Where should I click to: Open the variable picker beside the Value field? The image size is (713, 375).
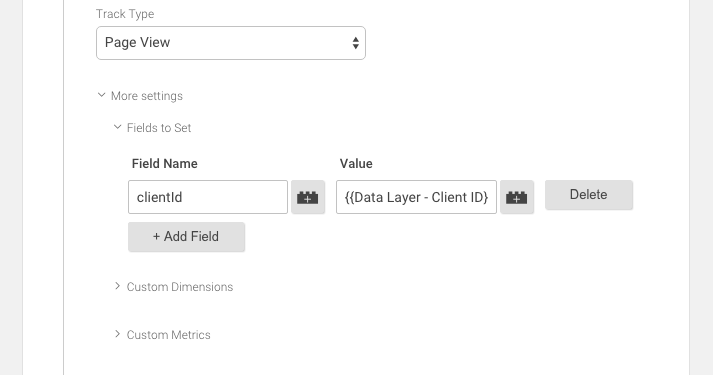point(517,197)
